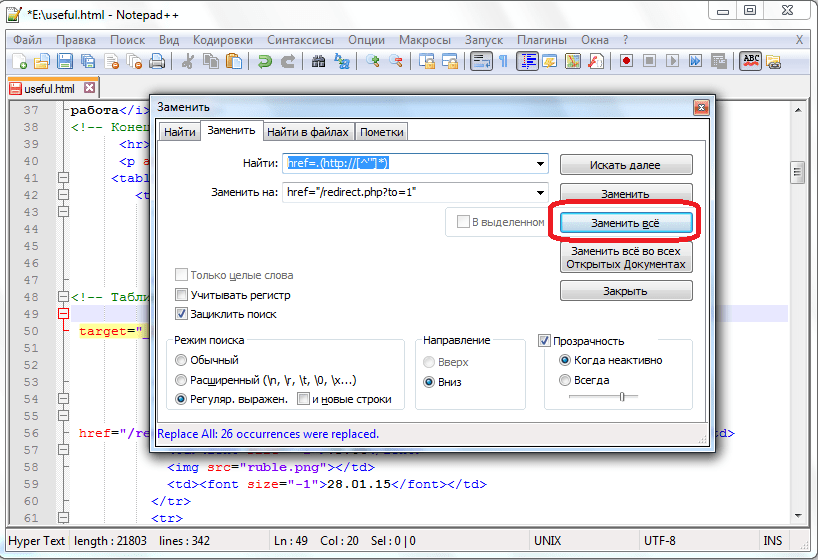Click the Print toolbar icon
Viewport: 818px width, 560px height.
click(157, 61)
